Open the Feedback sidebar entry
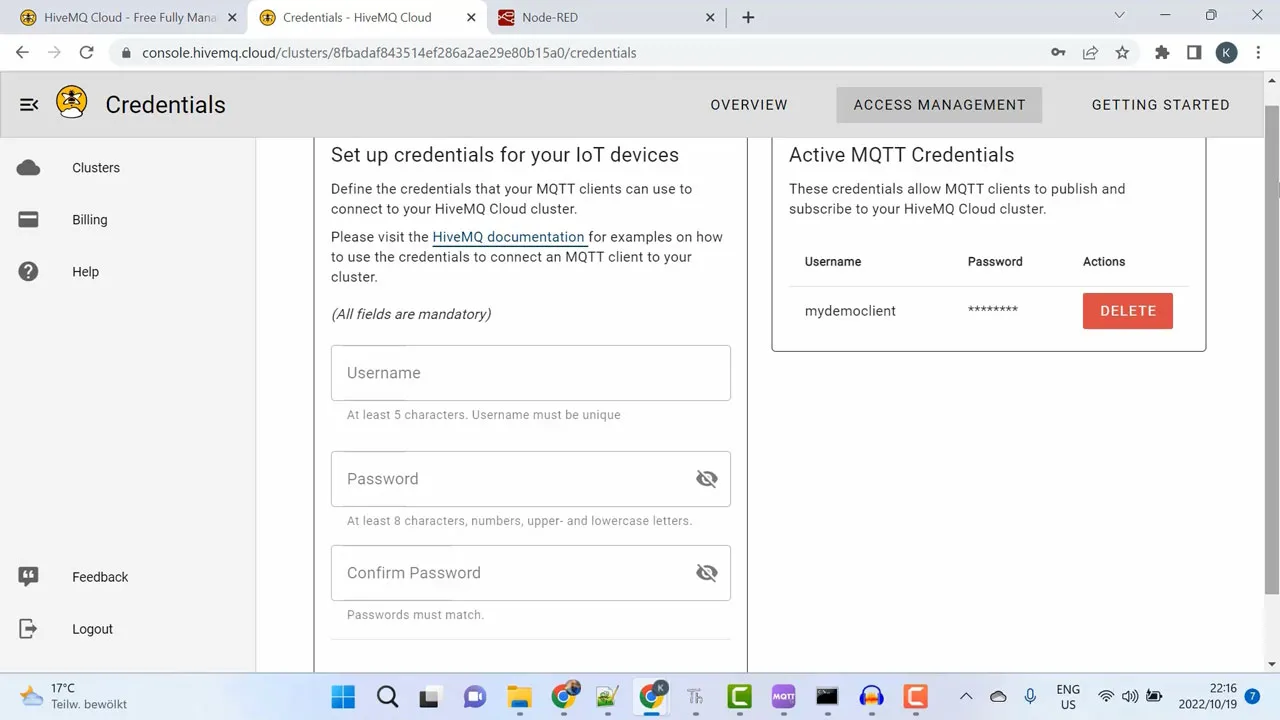Screen dimensions: 1280x720 (x=100, y=577)
